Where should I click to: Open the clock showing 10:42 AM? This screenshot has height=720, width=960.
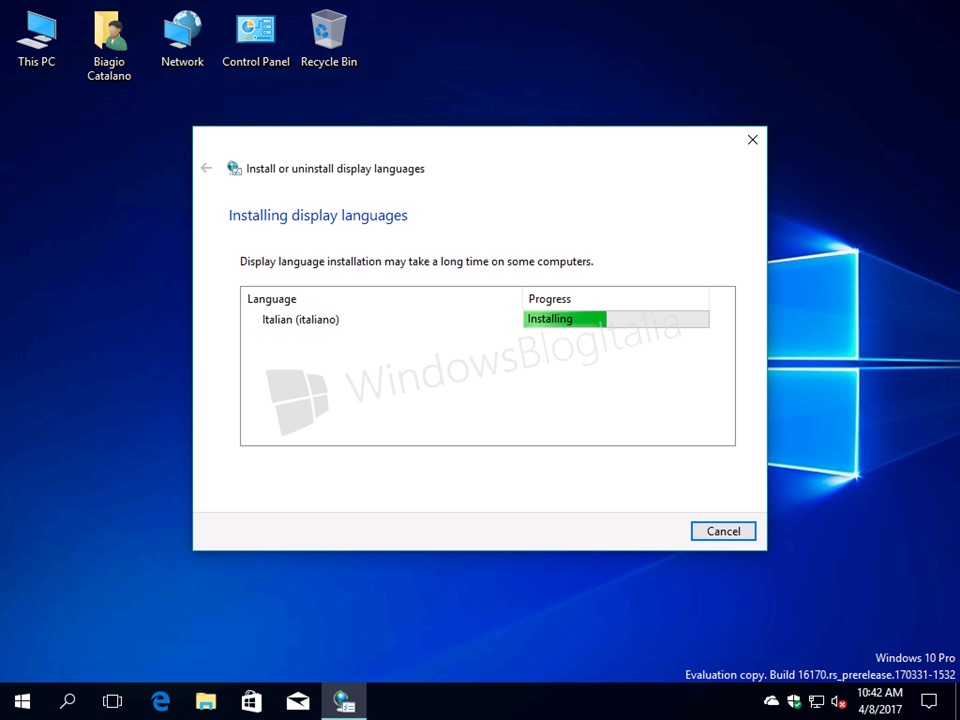click(x=880, y=701)
